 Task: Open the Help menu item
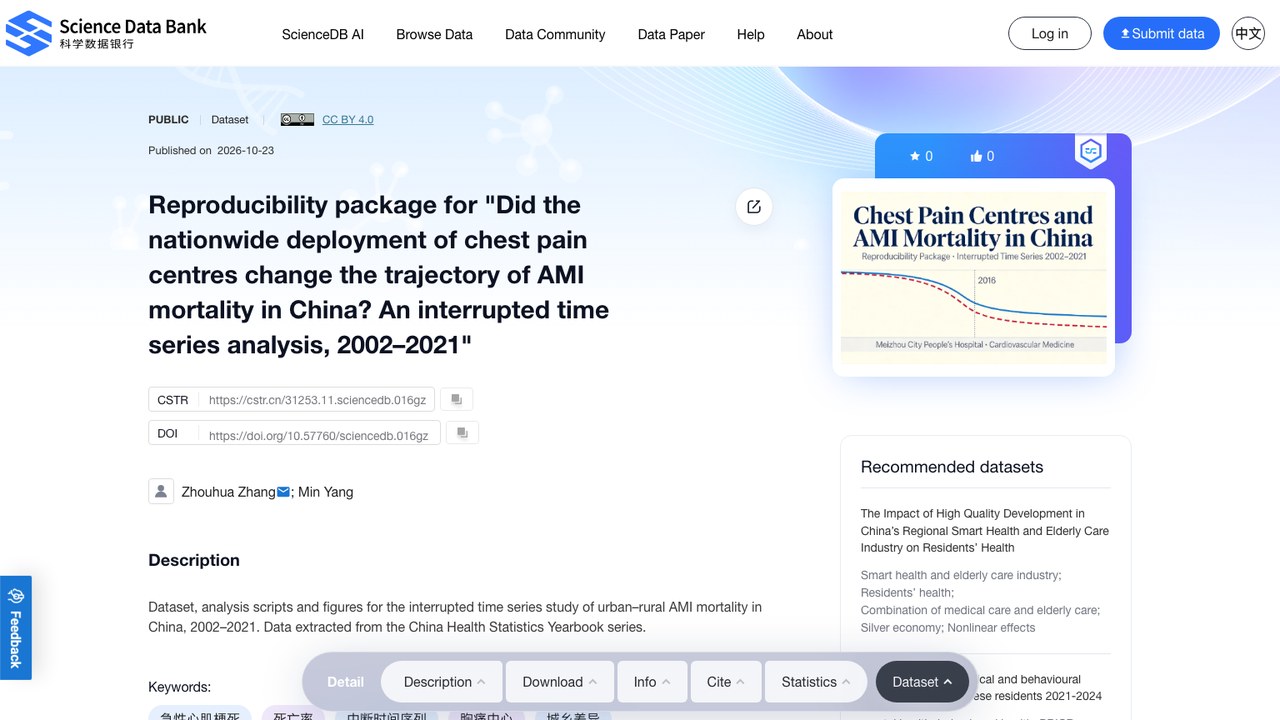751,34
